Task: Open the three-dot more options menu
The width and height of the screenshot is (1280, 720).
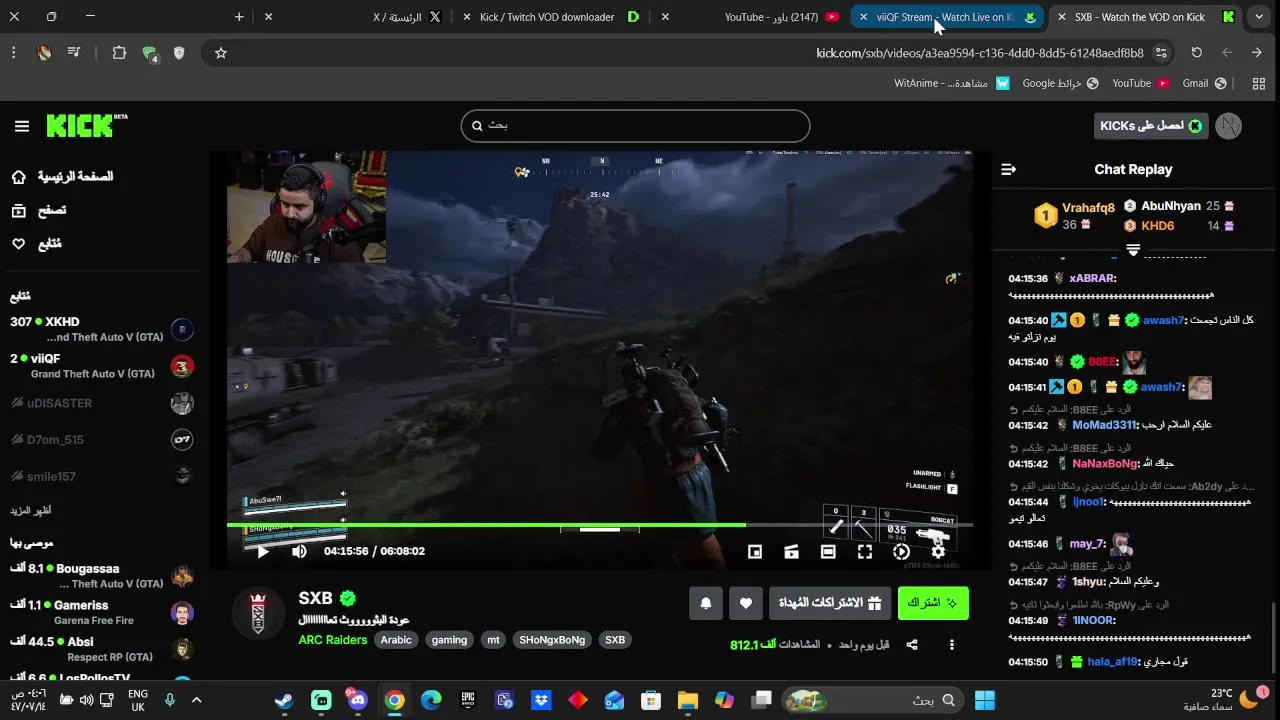Action: [x=952, y=645]
